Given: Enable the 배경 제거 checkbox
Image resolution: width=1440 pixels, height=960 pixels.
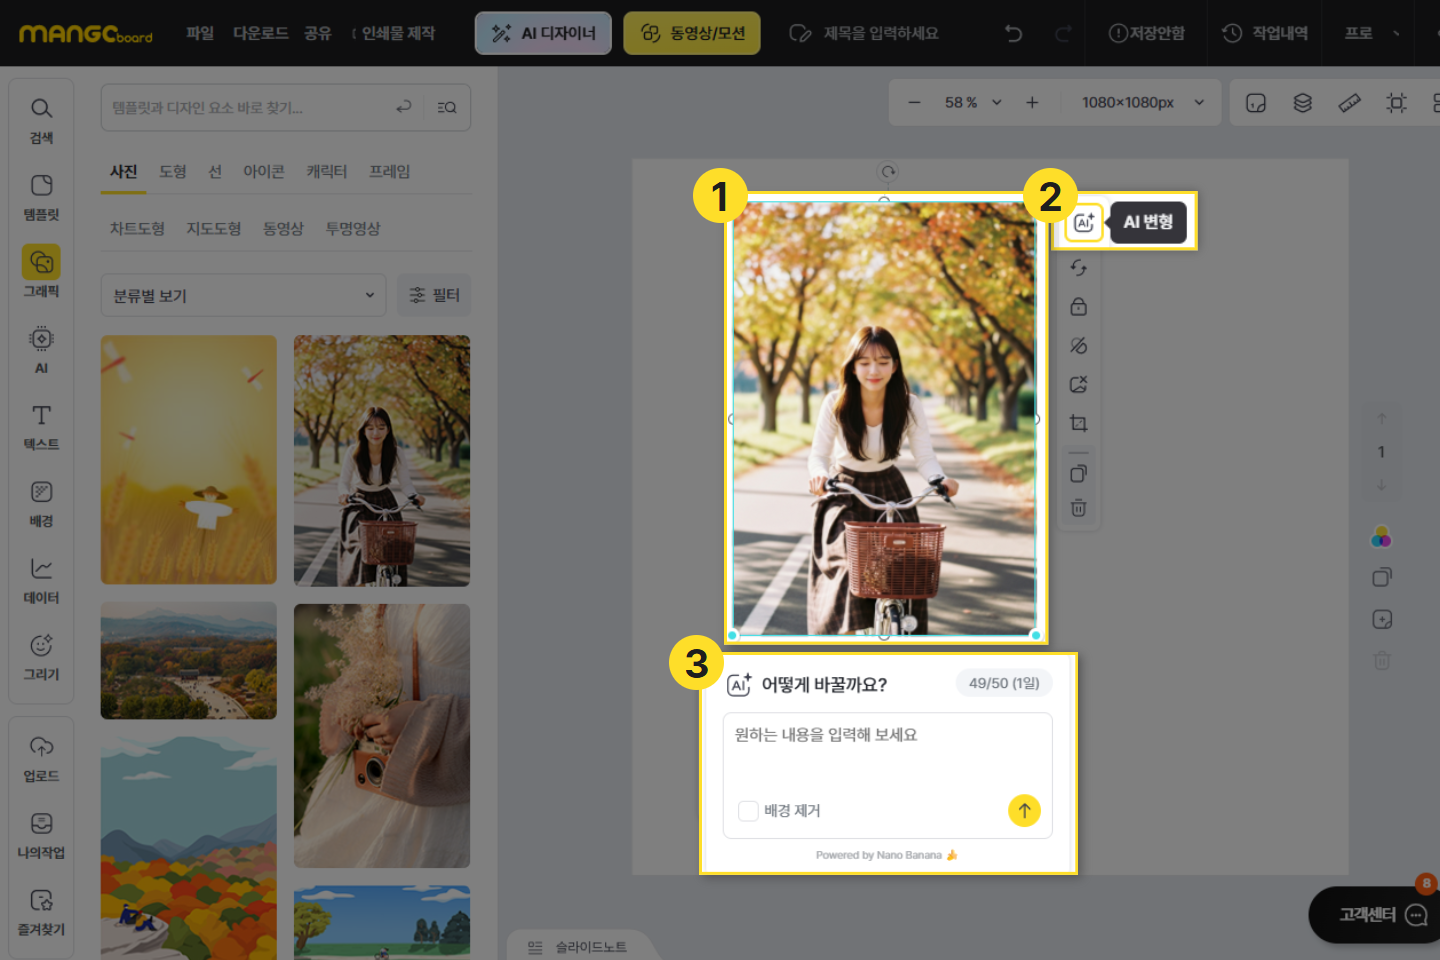Looking at the screenshot, I should [748, 811].
